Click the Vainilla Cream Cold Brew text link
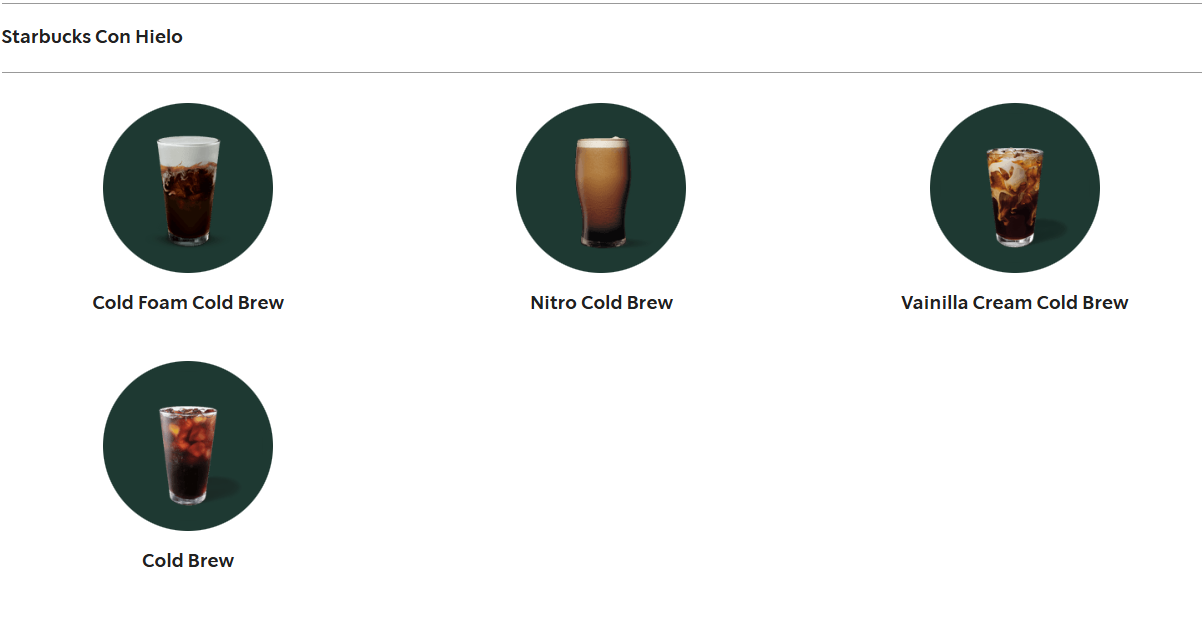This screenshot has width=1203, height=625. click(1015, 303)
